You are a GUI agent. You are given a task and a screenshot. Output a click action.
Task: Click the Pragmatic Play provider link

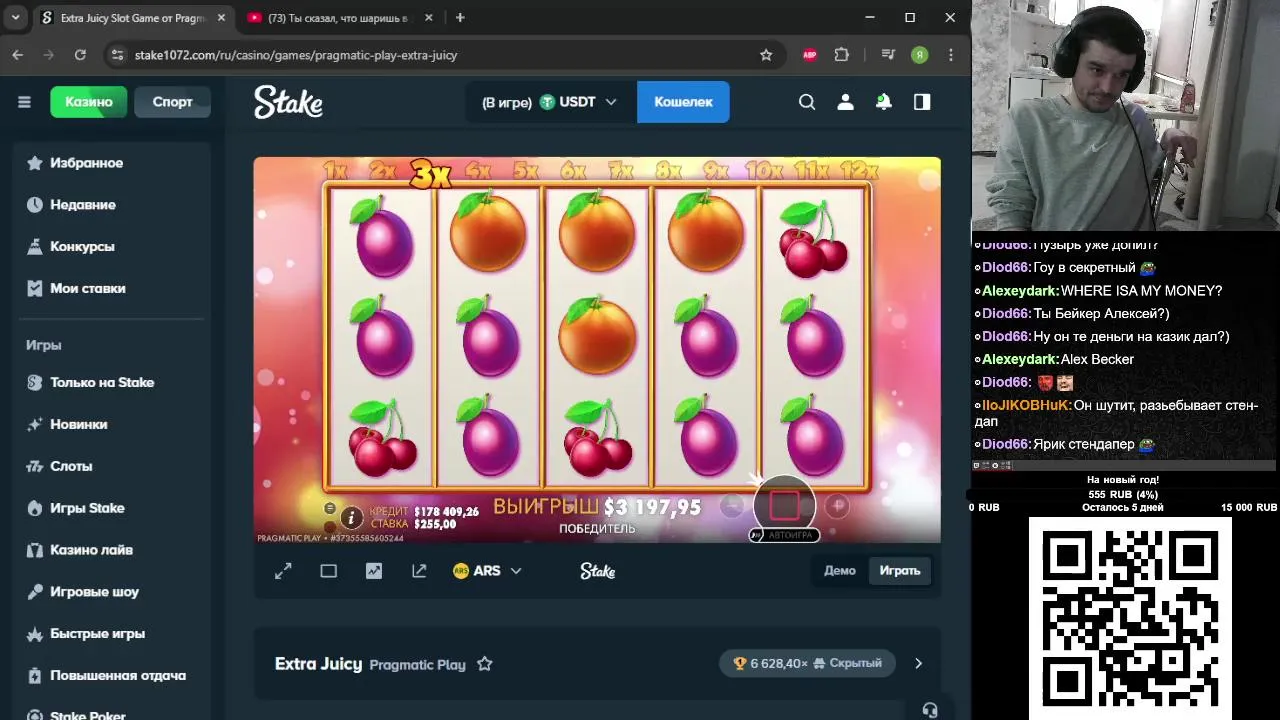pyautogui.click(x=417, y=665)
